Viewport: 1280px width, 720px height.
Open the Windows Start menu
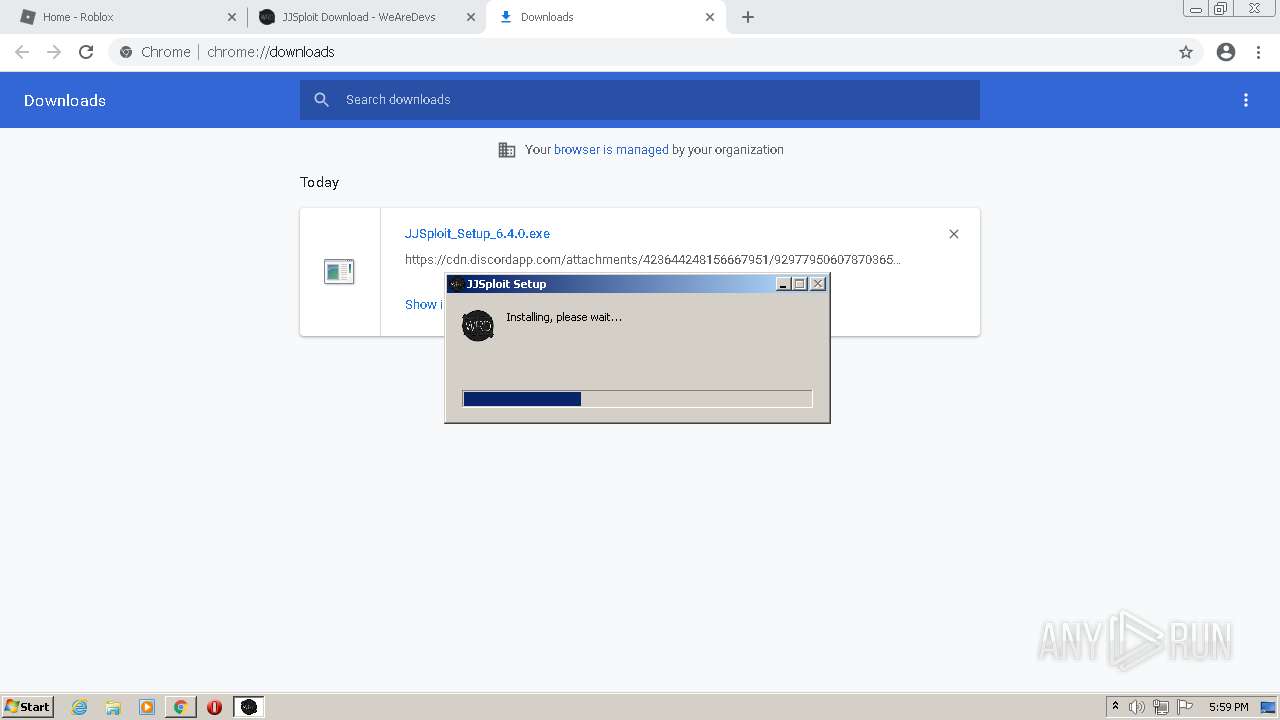click(27, 706)
